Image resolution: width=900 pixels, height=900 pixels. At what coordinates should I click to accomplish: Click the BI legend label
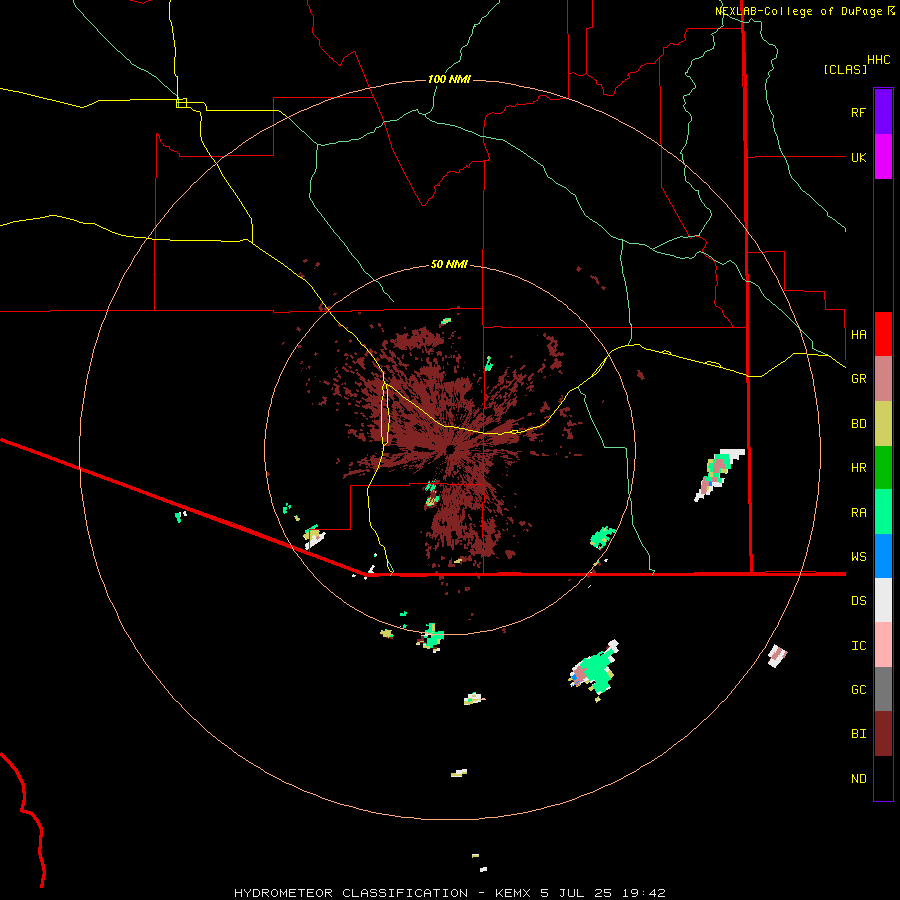tap(858, 734)
